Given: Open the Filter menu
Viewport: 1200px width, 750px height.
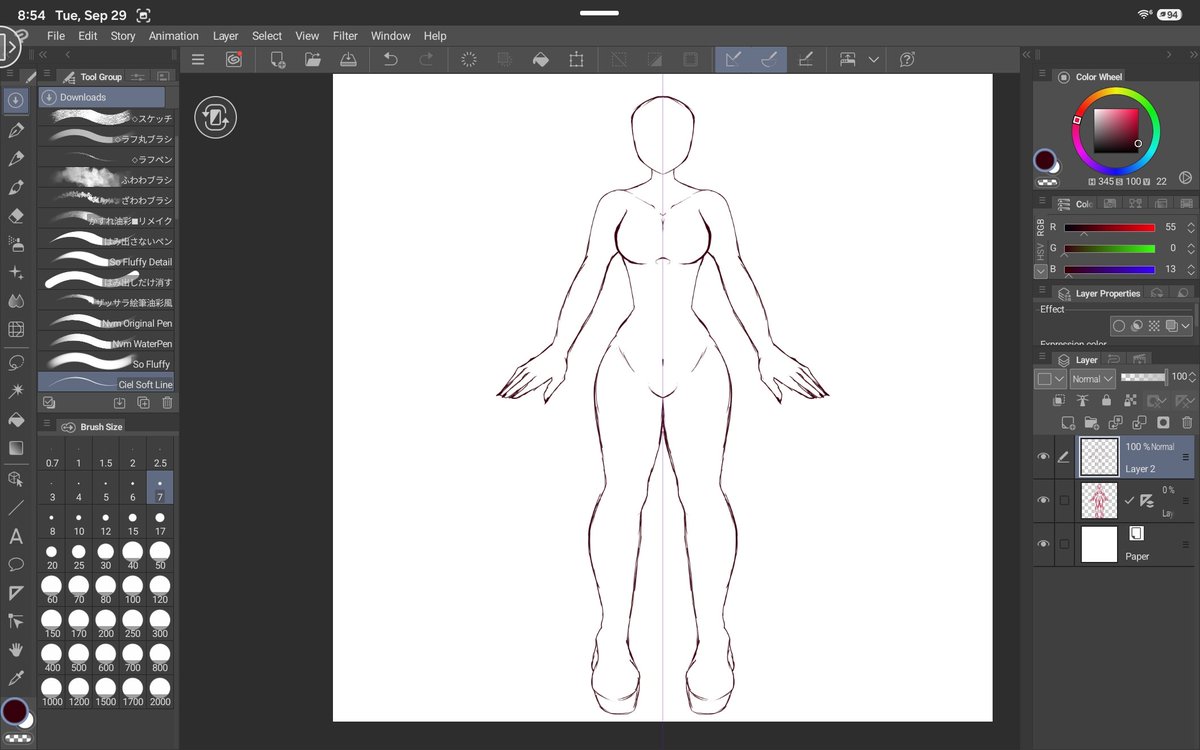Looking at the screenshot, I should click(345, 36).
